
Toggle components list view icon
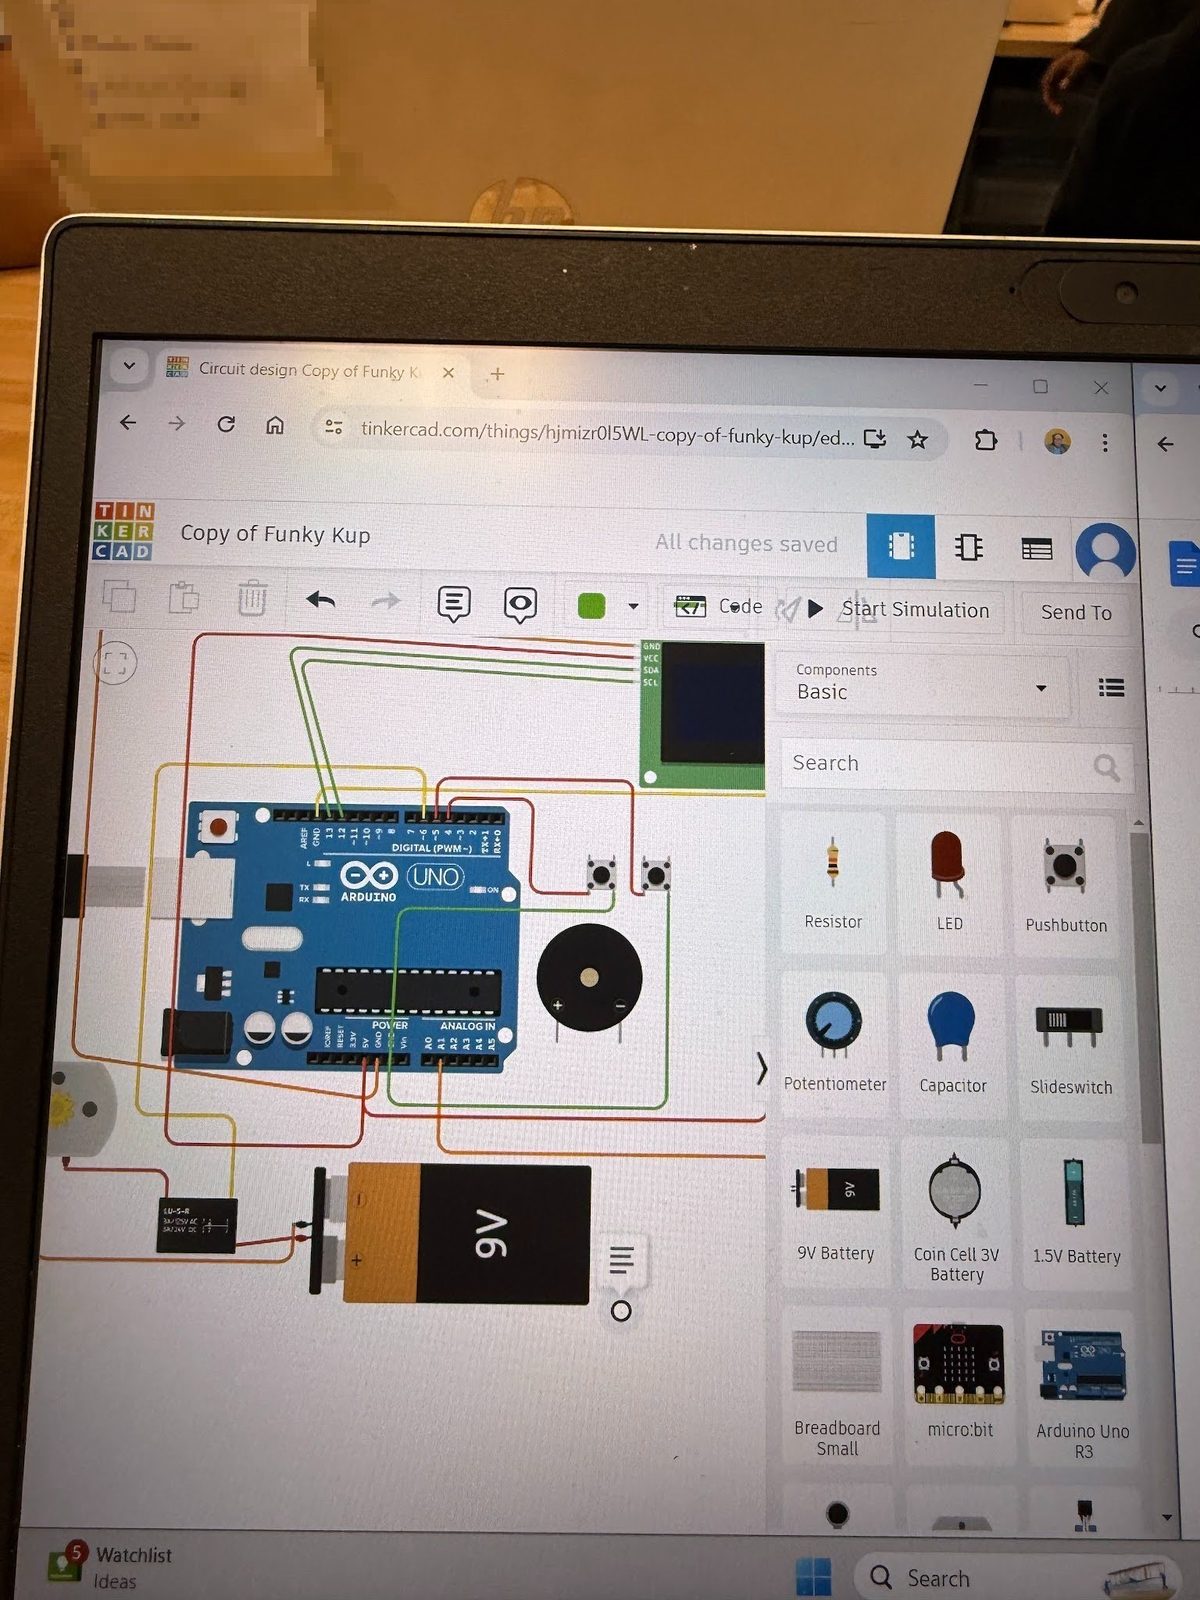tap(1111, 688)
